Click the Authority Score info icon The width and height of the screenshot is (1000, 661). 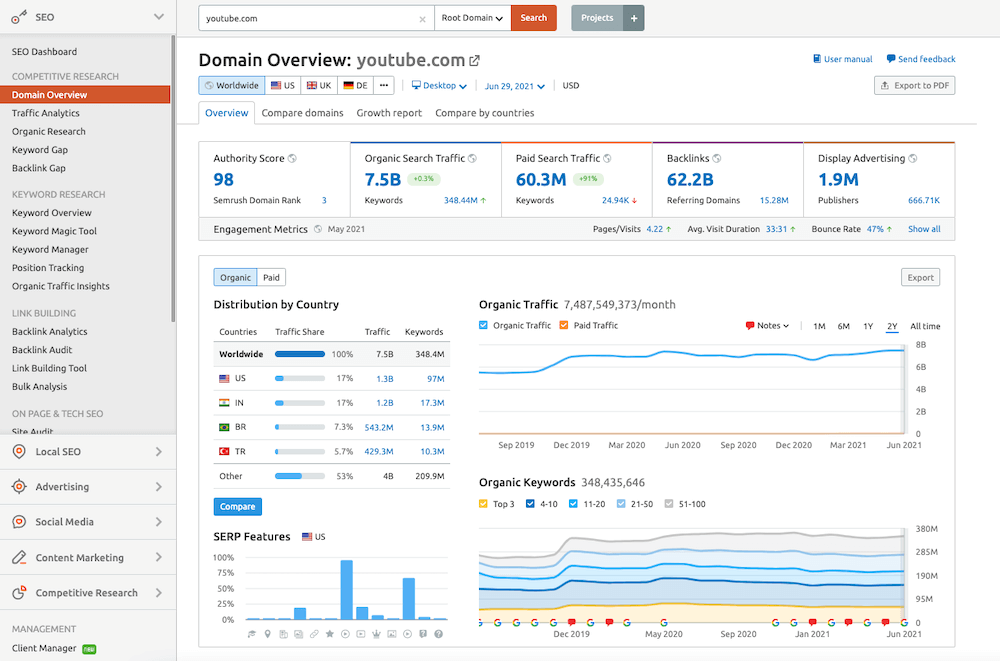pos(292,158)
